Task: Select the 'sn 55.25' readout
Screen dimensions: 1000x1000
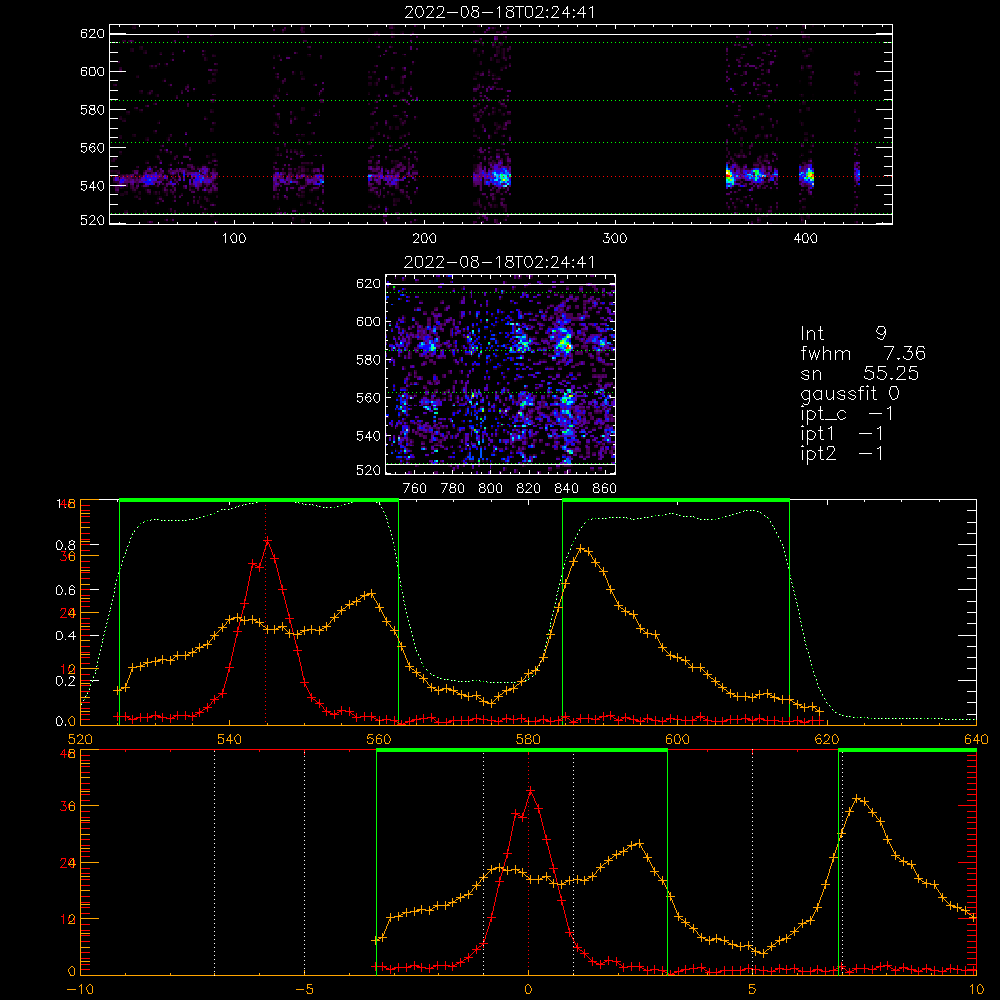Action: pos(860,373)
